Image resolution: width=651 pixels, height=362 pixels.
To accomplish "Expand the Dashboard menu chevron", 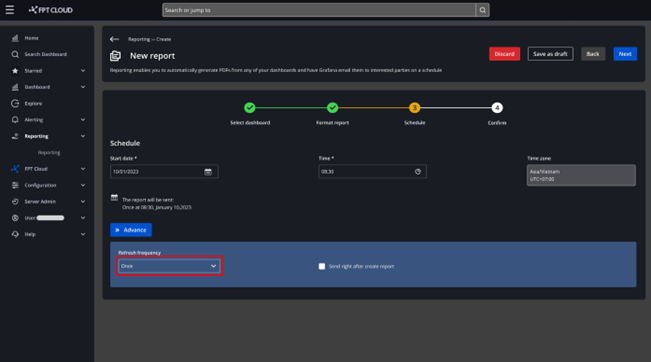I will pos(83,87).
